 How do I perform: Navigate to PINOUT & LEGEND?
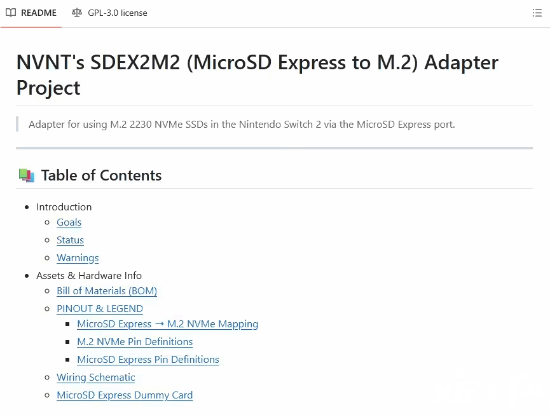point(100,309)
